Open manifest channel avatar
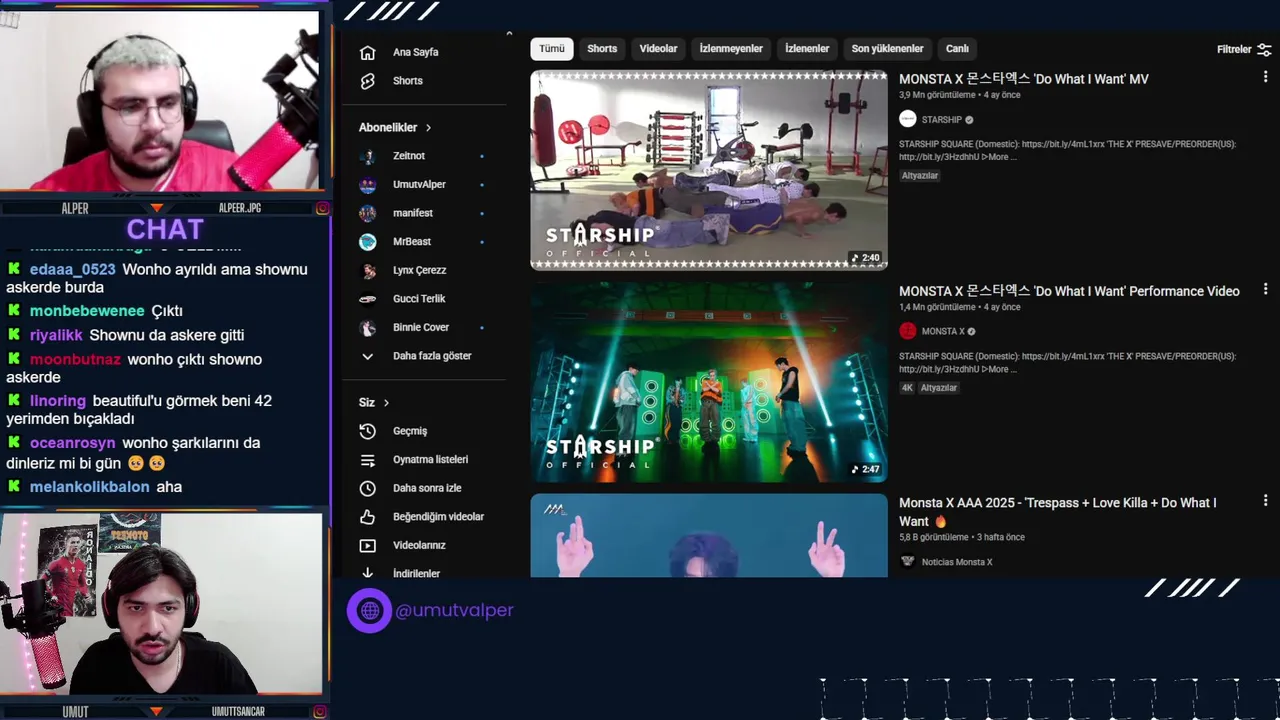This screenshot has height=720, width=1280. pos(368,213)
